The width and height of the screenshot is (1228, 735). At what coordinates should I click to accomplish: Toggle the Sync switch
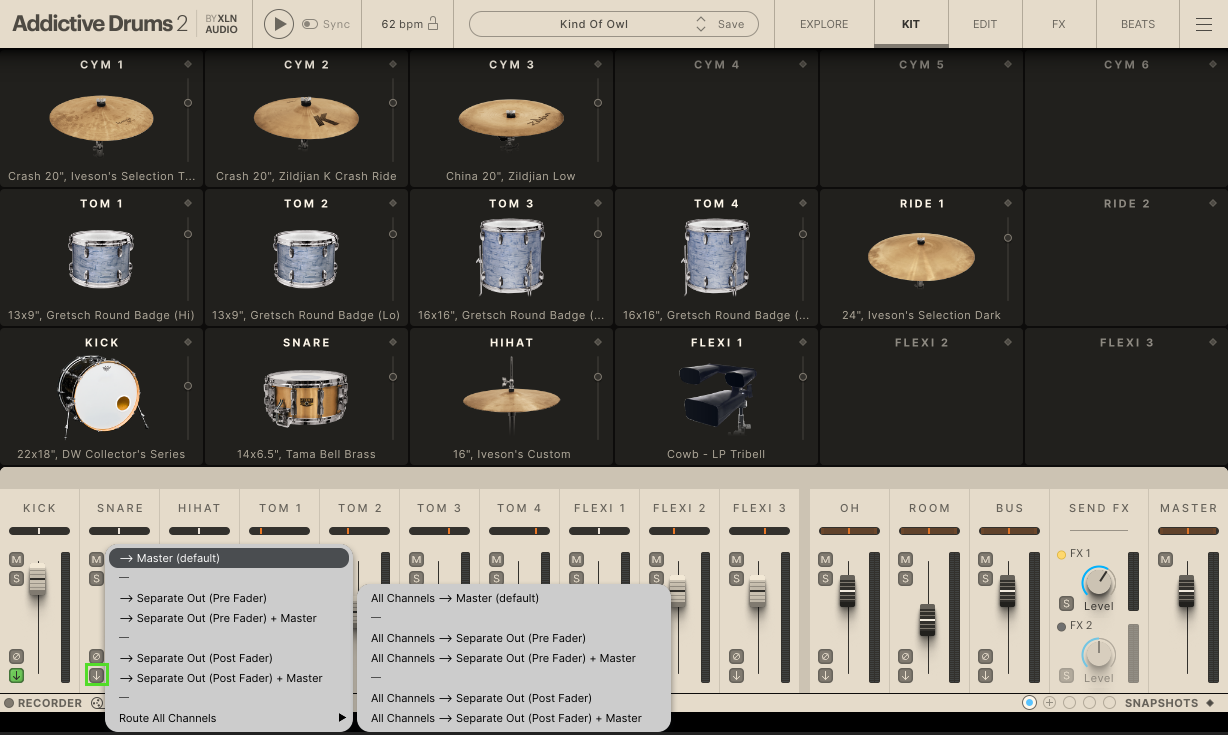point(309,24)
